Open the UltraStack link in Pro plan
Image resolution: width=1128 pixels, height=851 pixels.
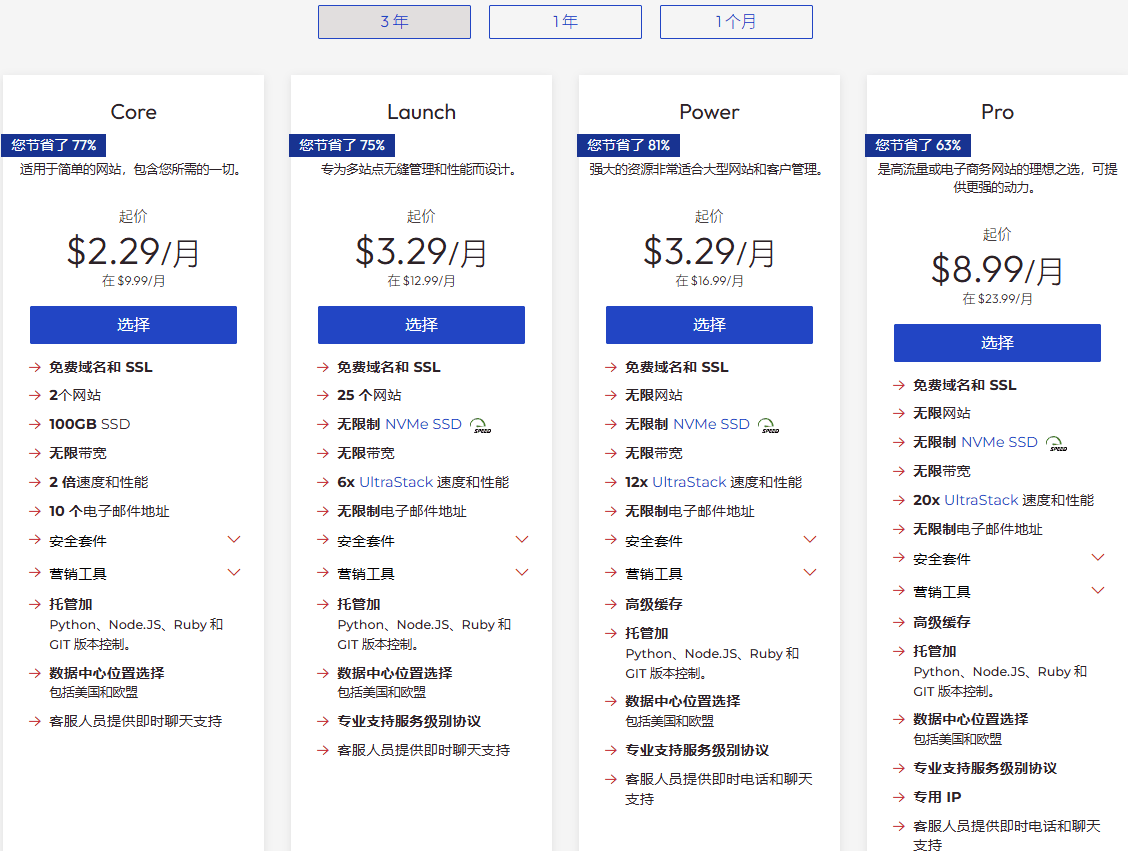[981, 500]
